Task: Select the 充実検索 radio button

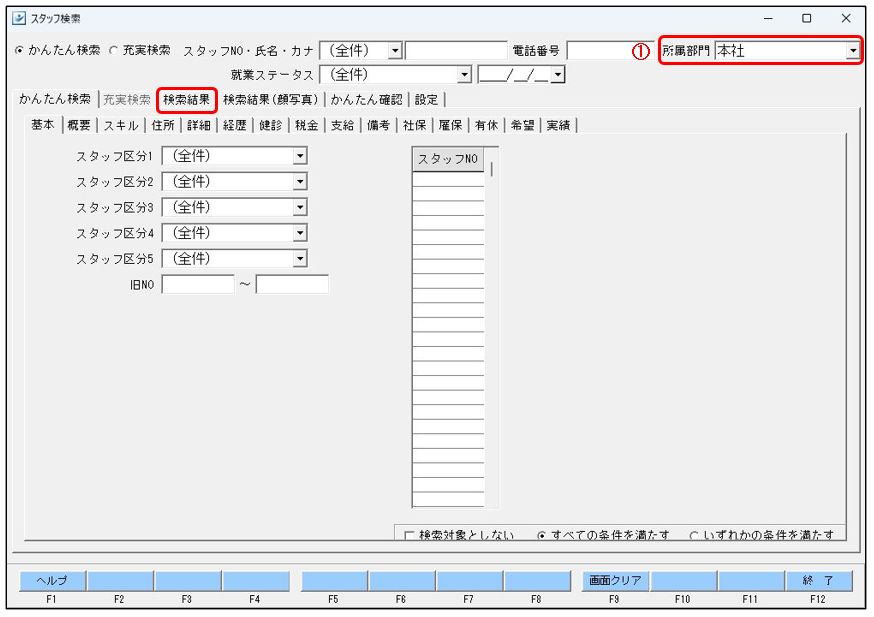Action: [x=114, y=50]
